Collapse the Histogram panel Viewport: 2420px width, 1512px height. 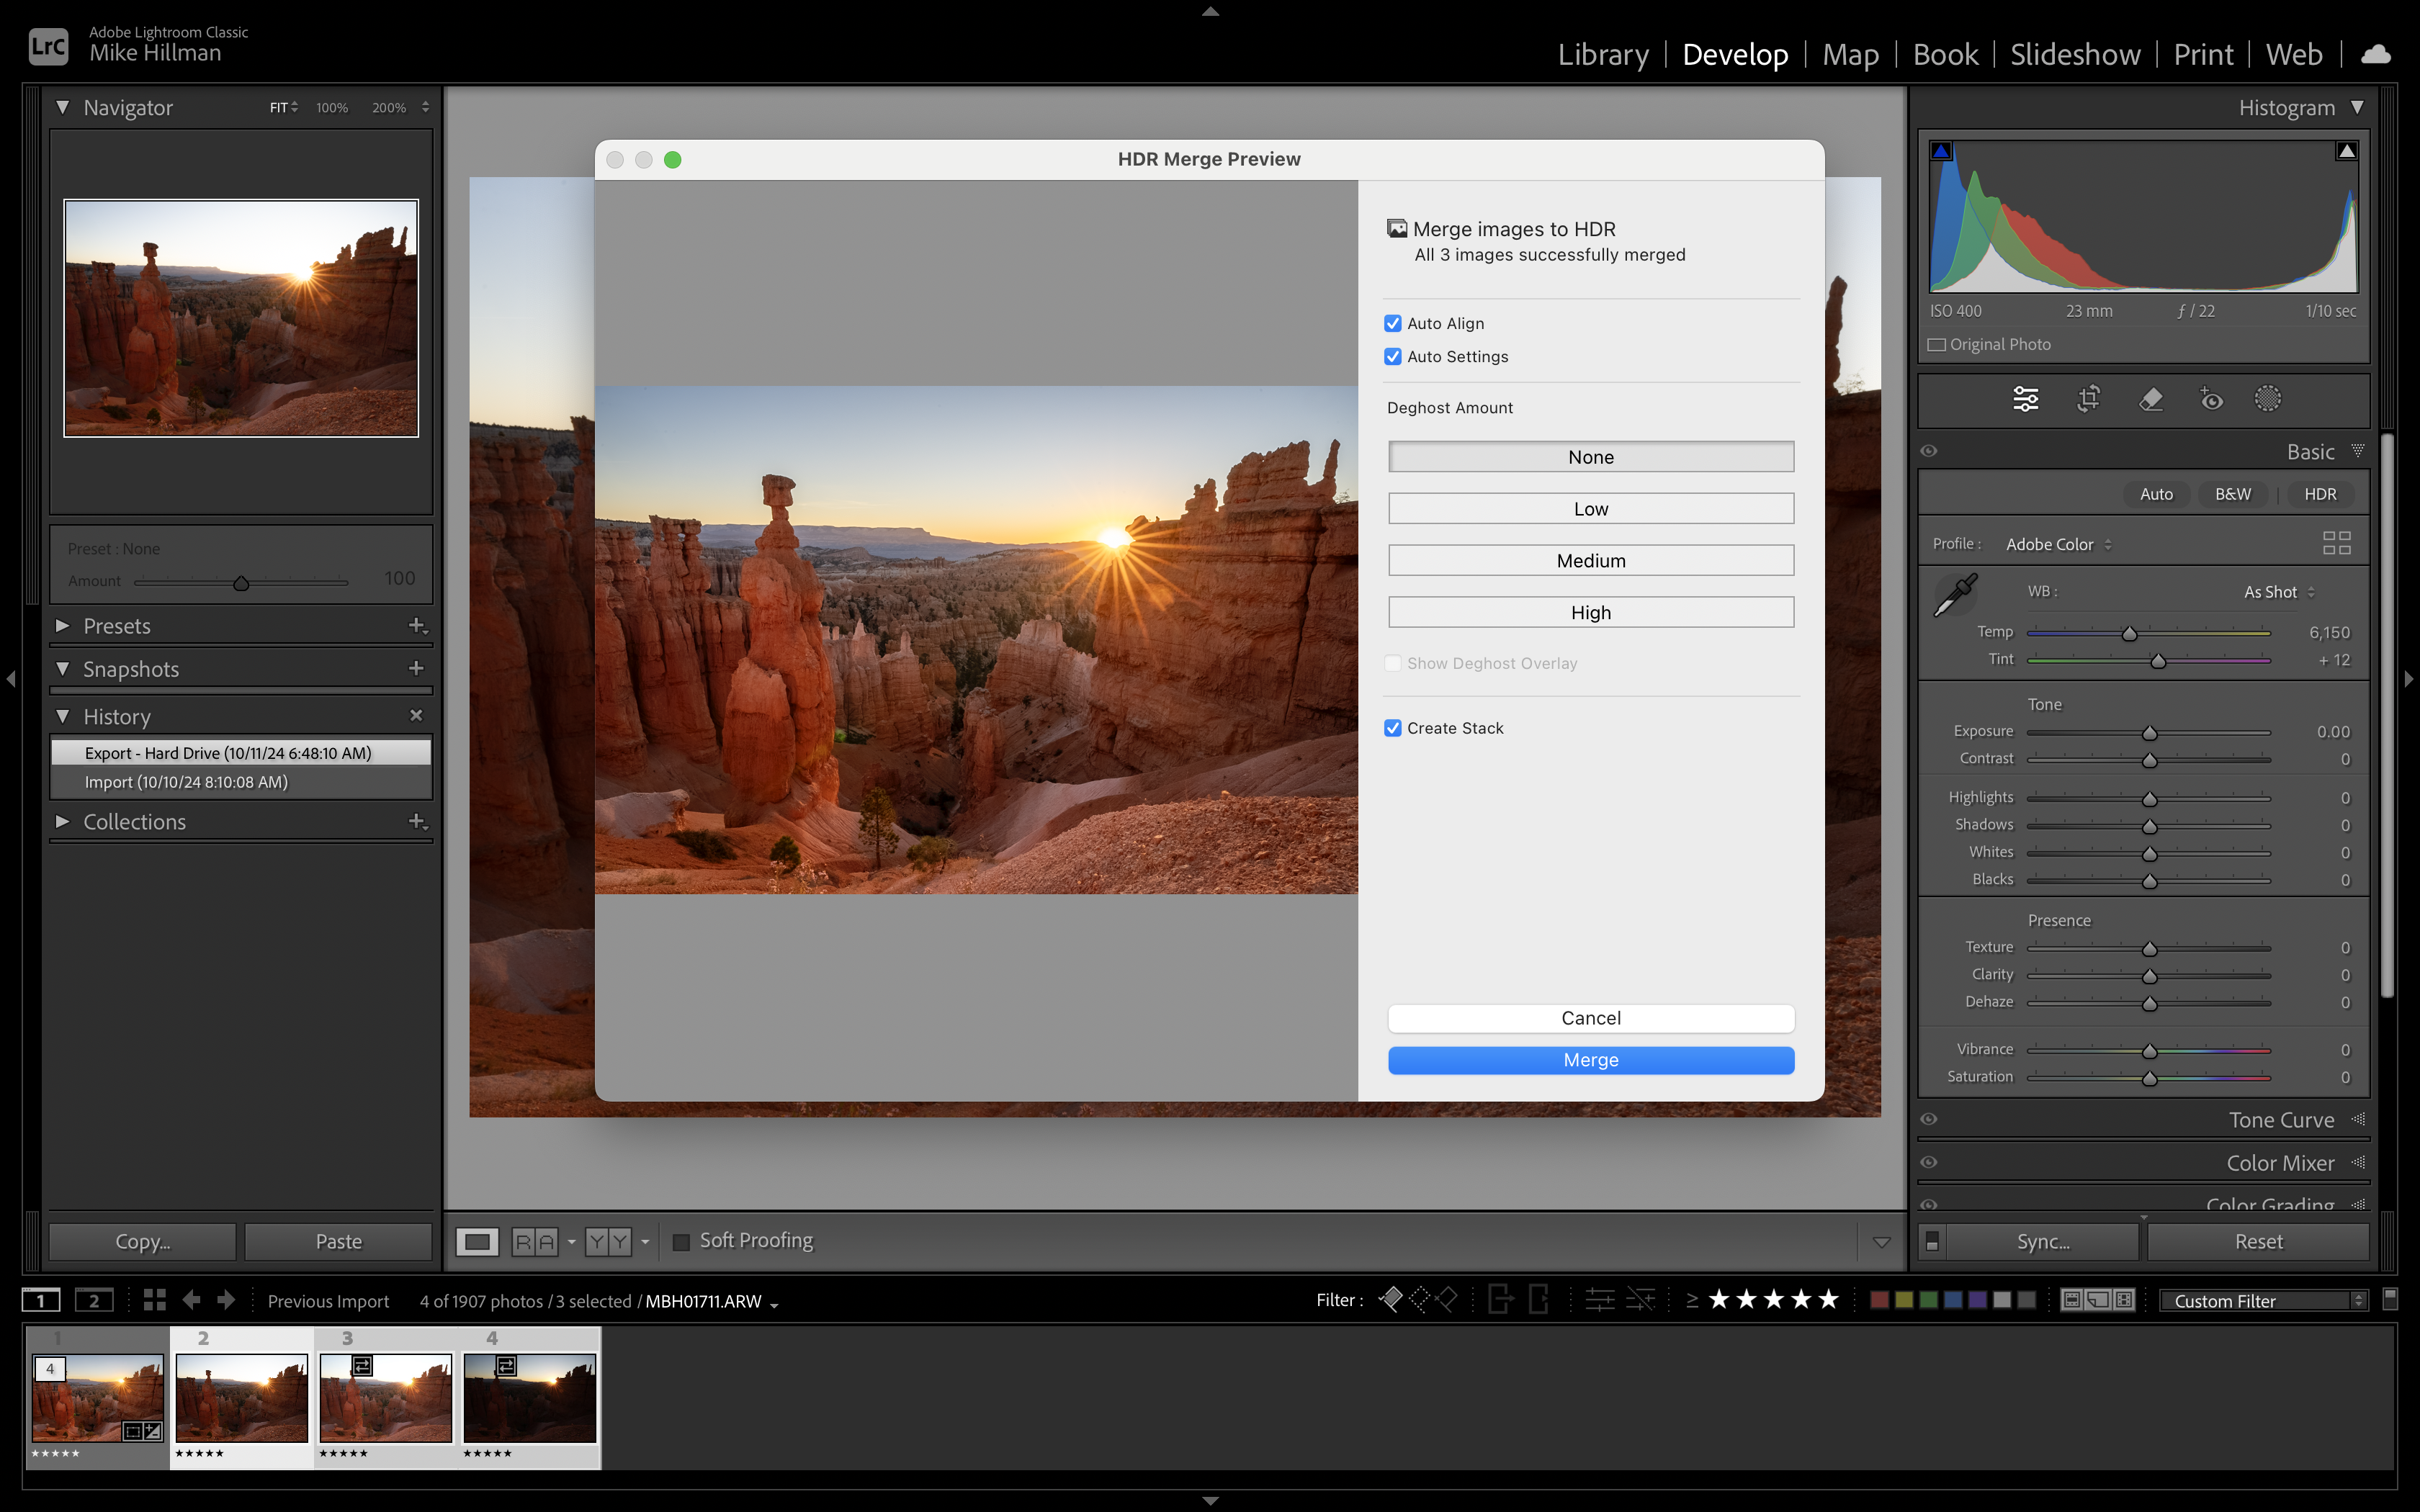(x=2357, y=107)
